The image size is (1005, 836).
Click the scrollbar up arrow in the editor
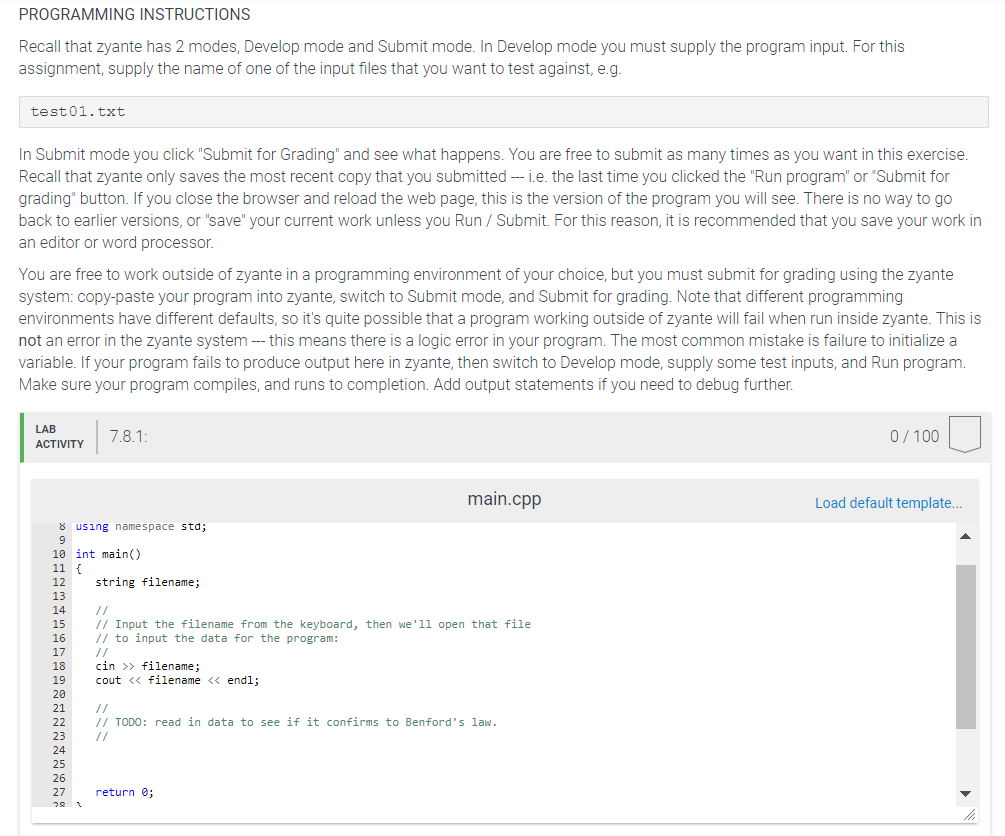pyautogui.click(x=964, y=537)
